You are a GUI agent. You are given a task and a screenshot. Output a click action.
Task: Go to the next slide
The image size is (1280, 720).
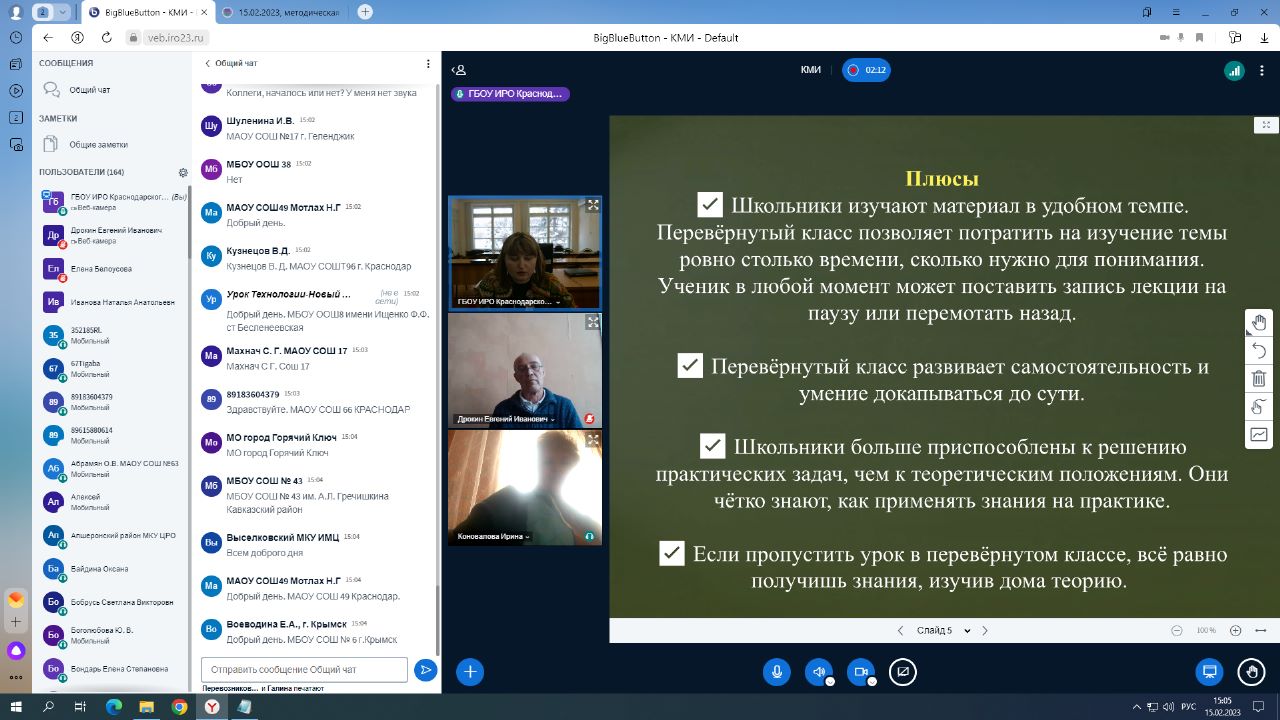985,631
